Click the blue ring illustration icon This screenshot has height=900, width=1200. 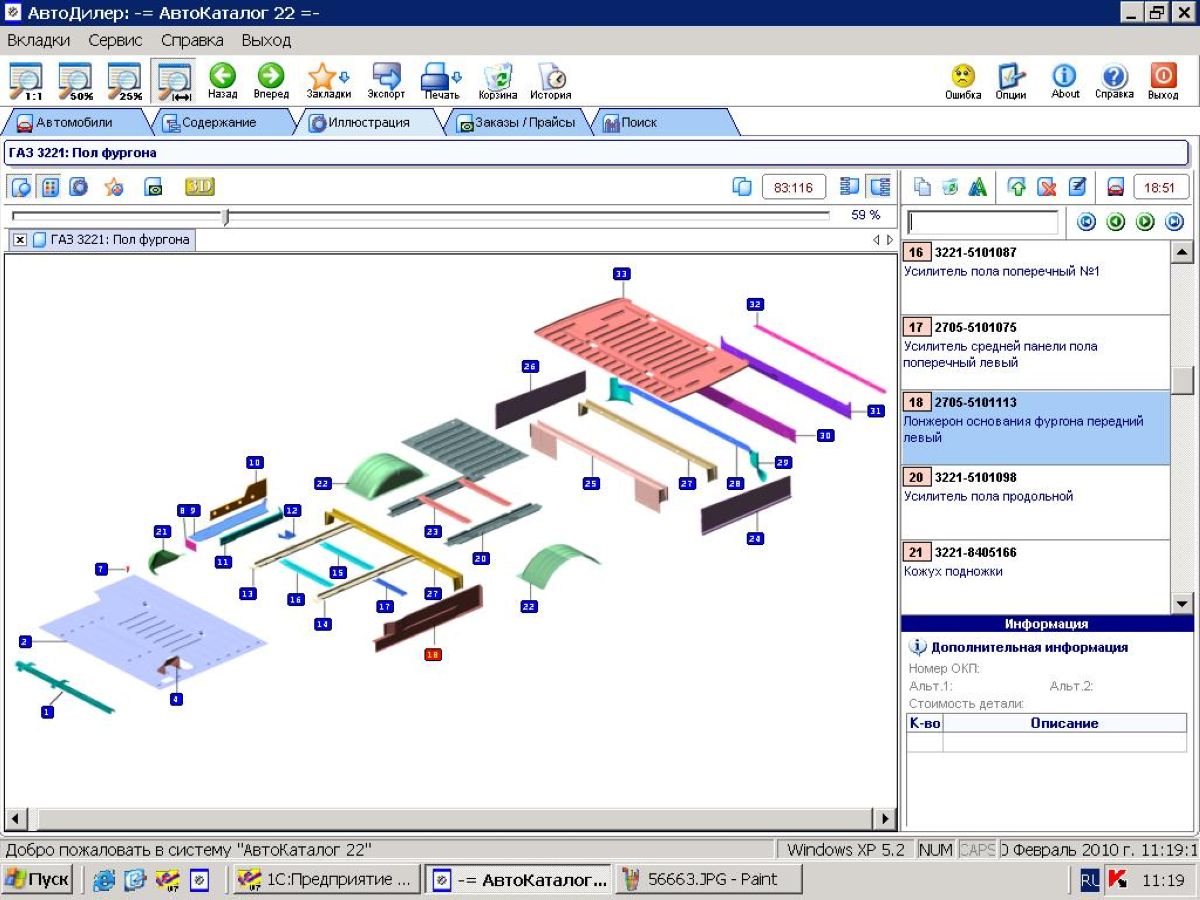78,186
